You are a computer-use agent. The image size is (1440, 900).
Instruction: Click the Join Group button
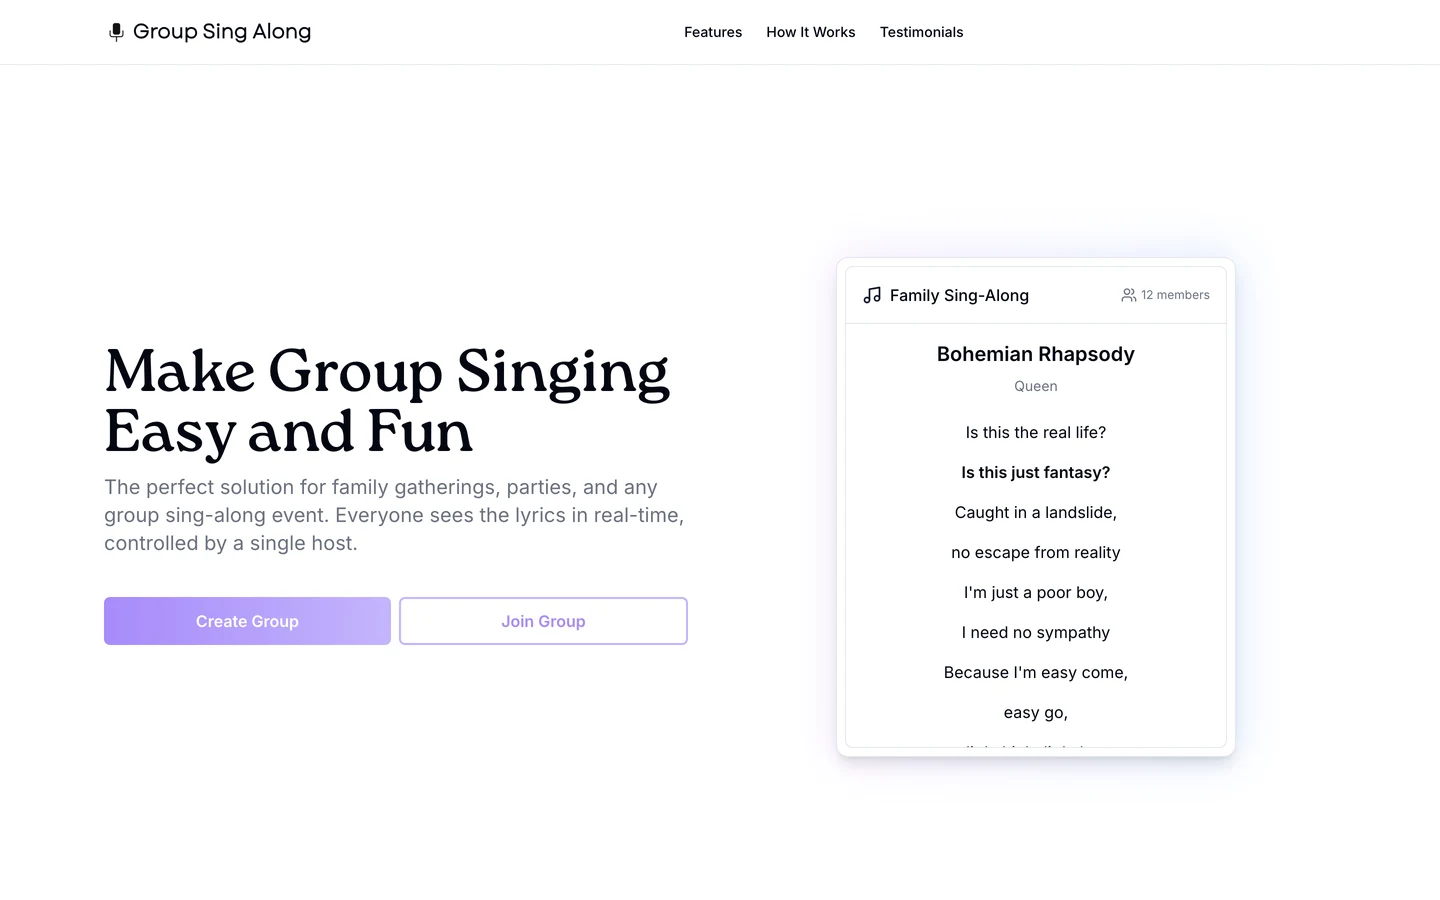pos(543,621)
